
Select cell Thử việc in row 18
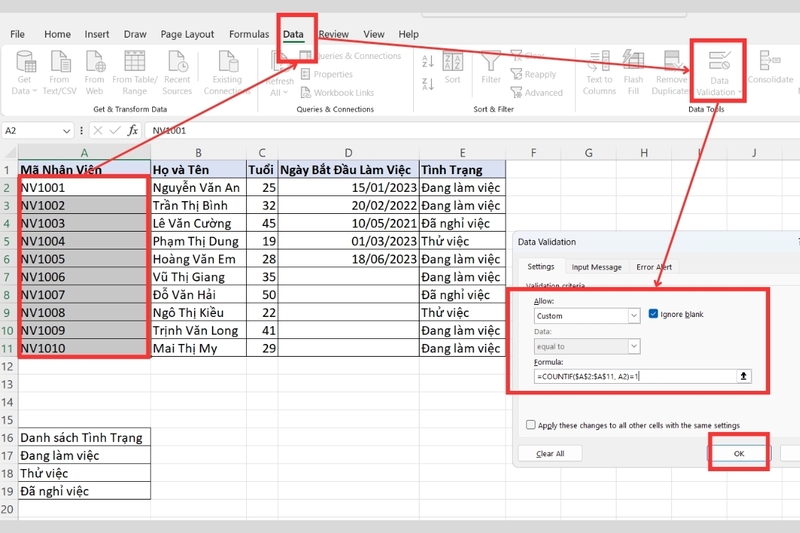(84, 473)
